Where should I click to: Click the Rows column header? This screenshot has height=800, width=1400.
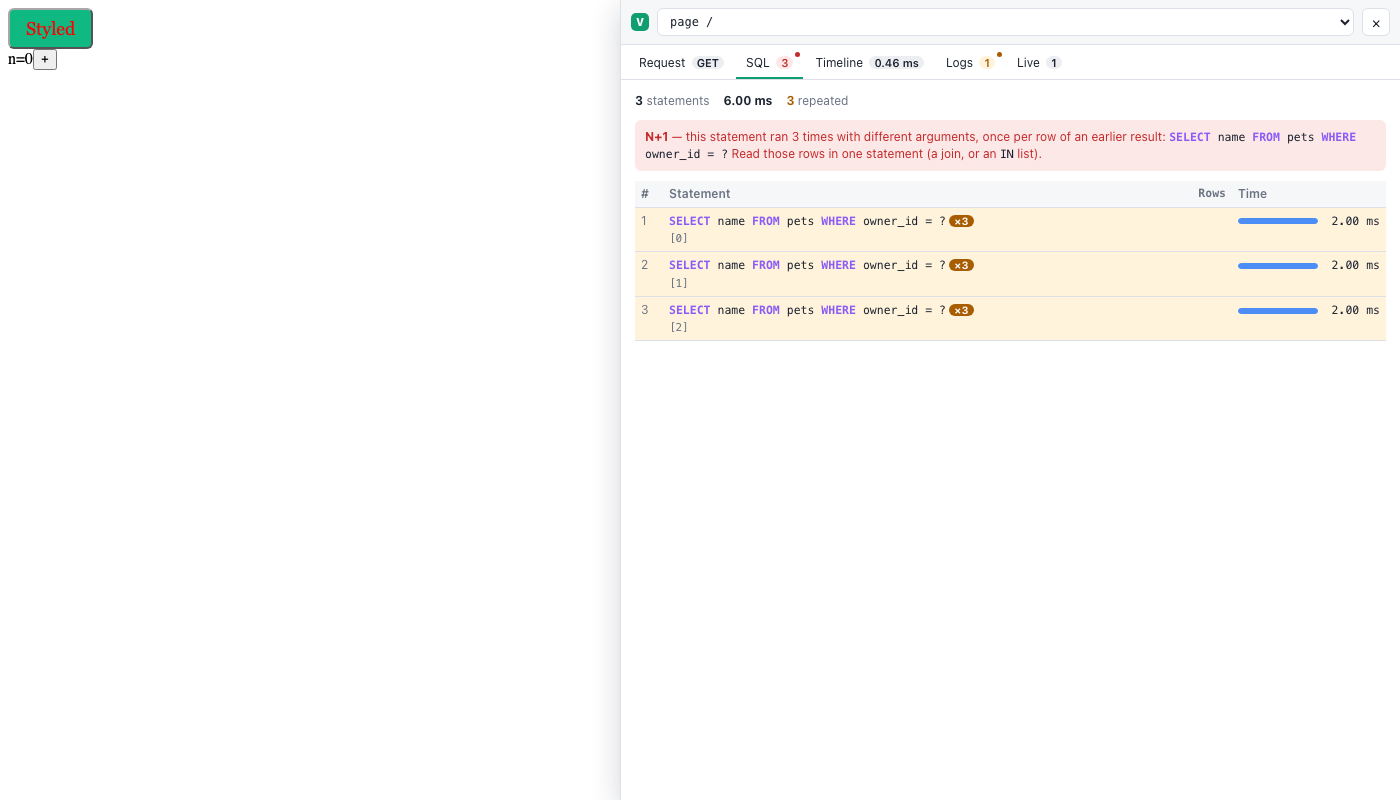pos(1211,194)
